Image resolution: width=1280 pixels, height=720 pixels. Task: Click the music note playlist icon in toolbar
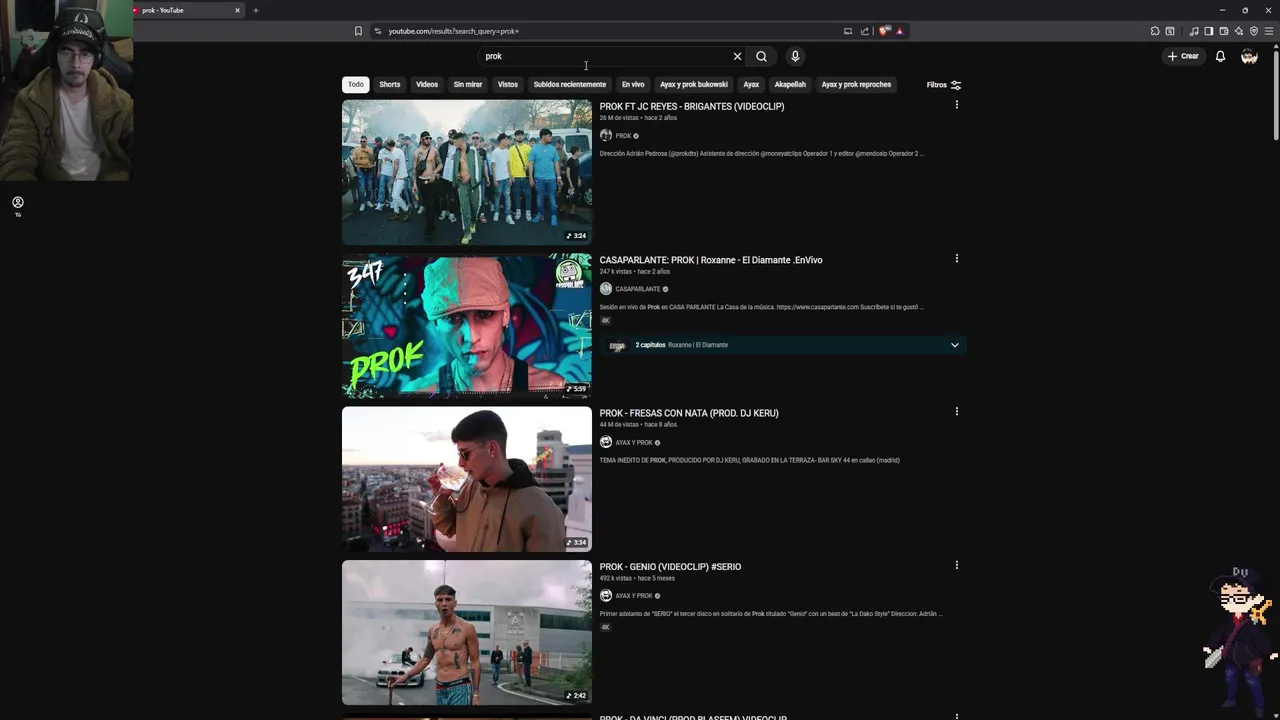[1194, 31]
